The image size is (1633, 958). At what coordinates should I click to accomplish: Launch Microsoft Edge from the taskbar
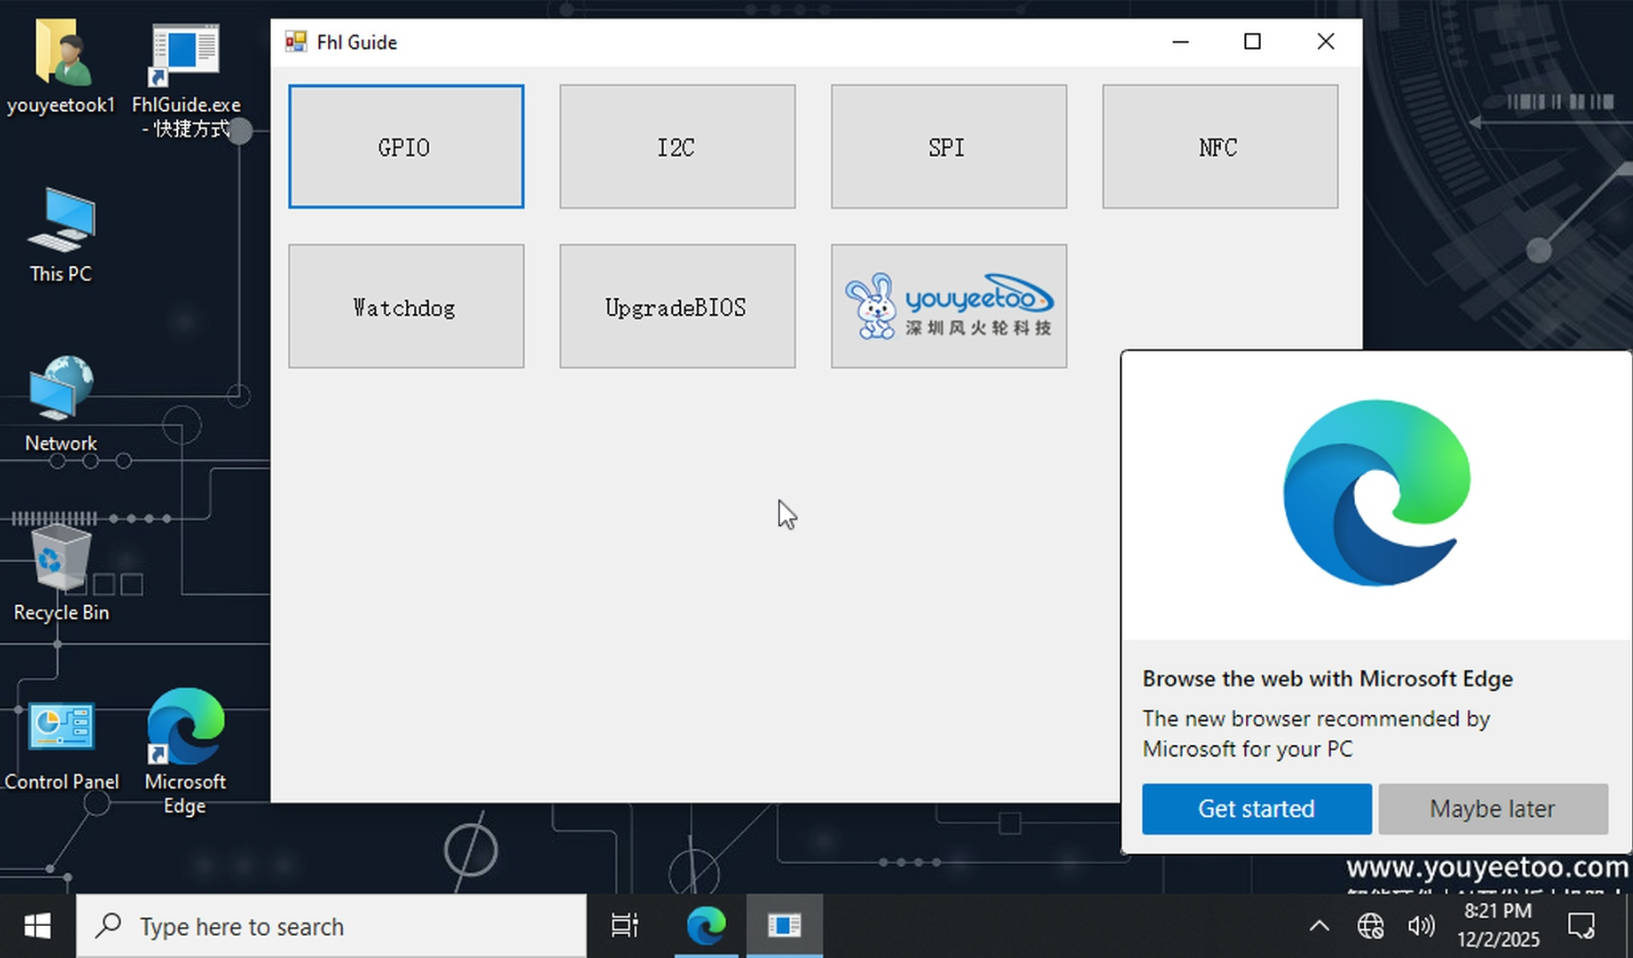[x=706, y=927]
